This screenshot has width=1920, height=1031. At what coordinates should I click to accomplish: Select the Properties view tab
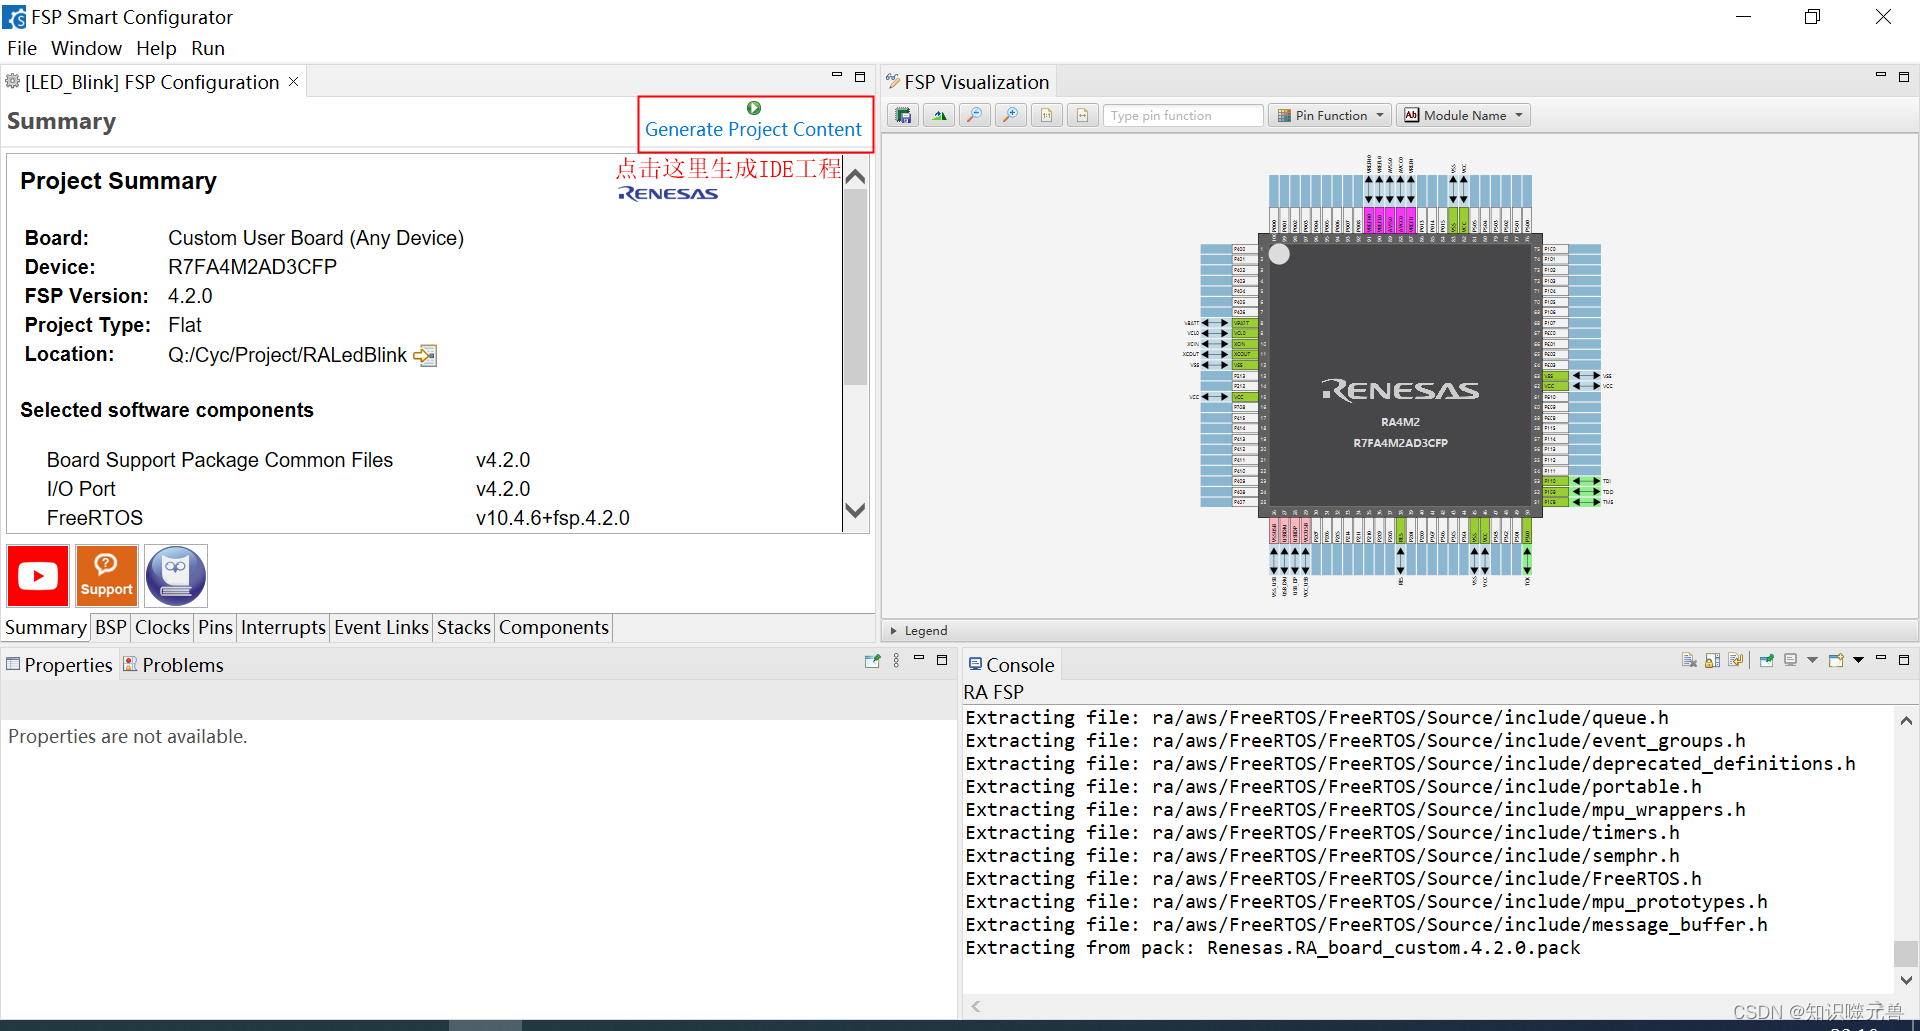(x=60, y=665)
